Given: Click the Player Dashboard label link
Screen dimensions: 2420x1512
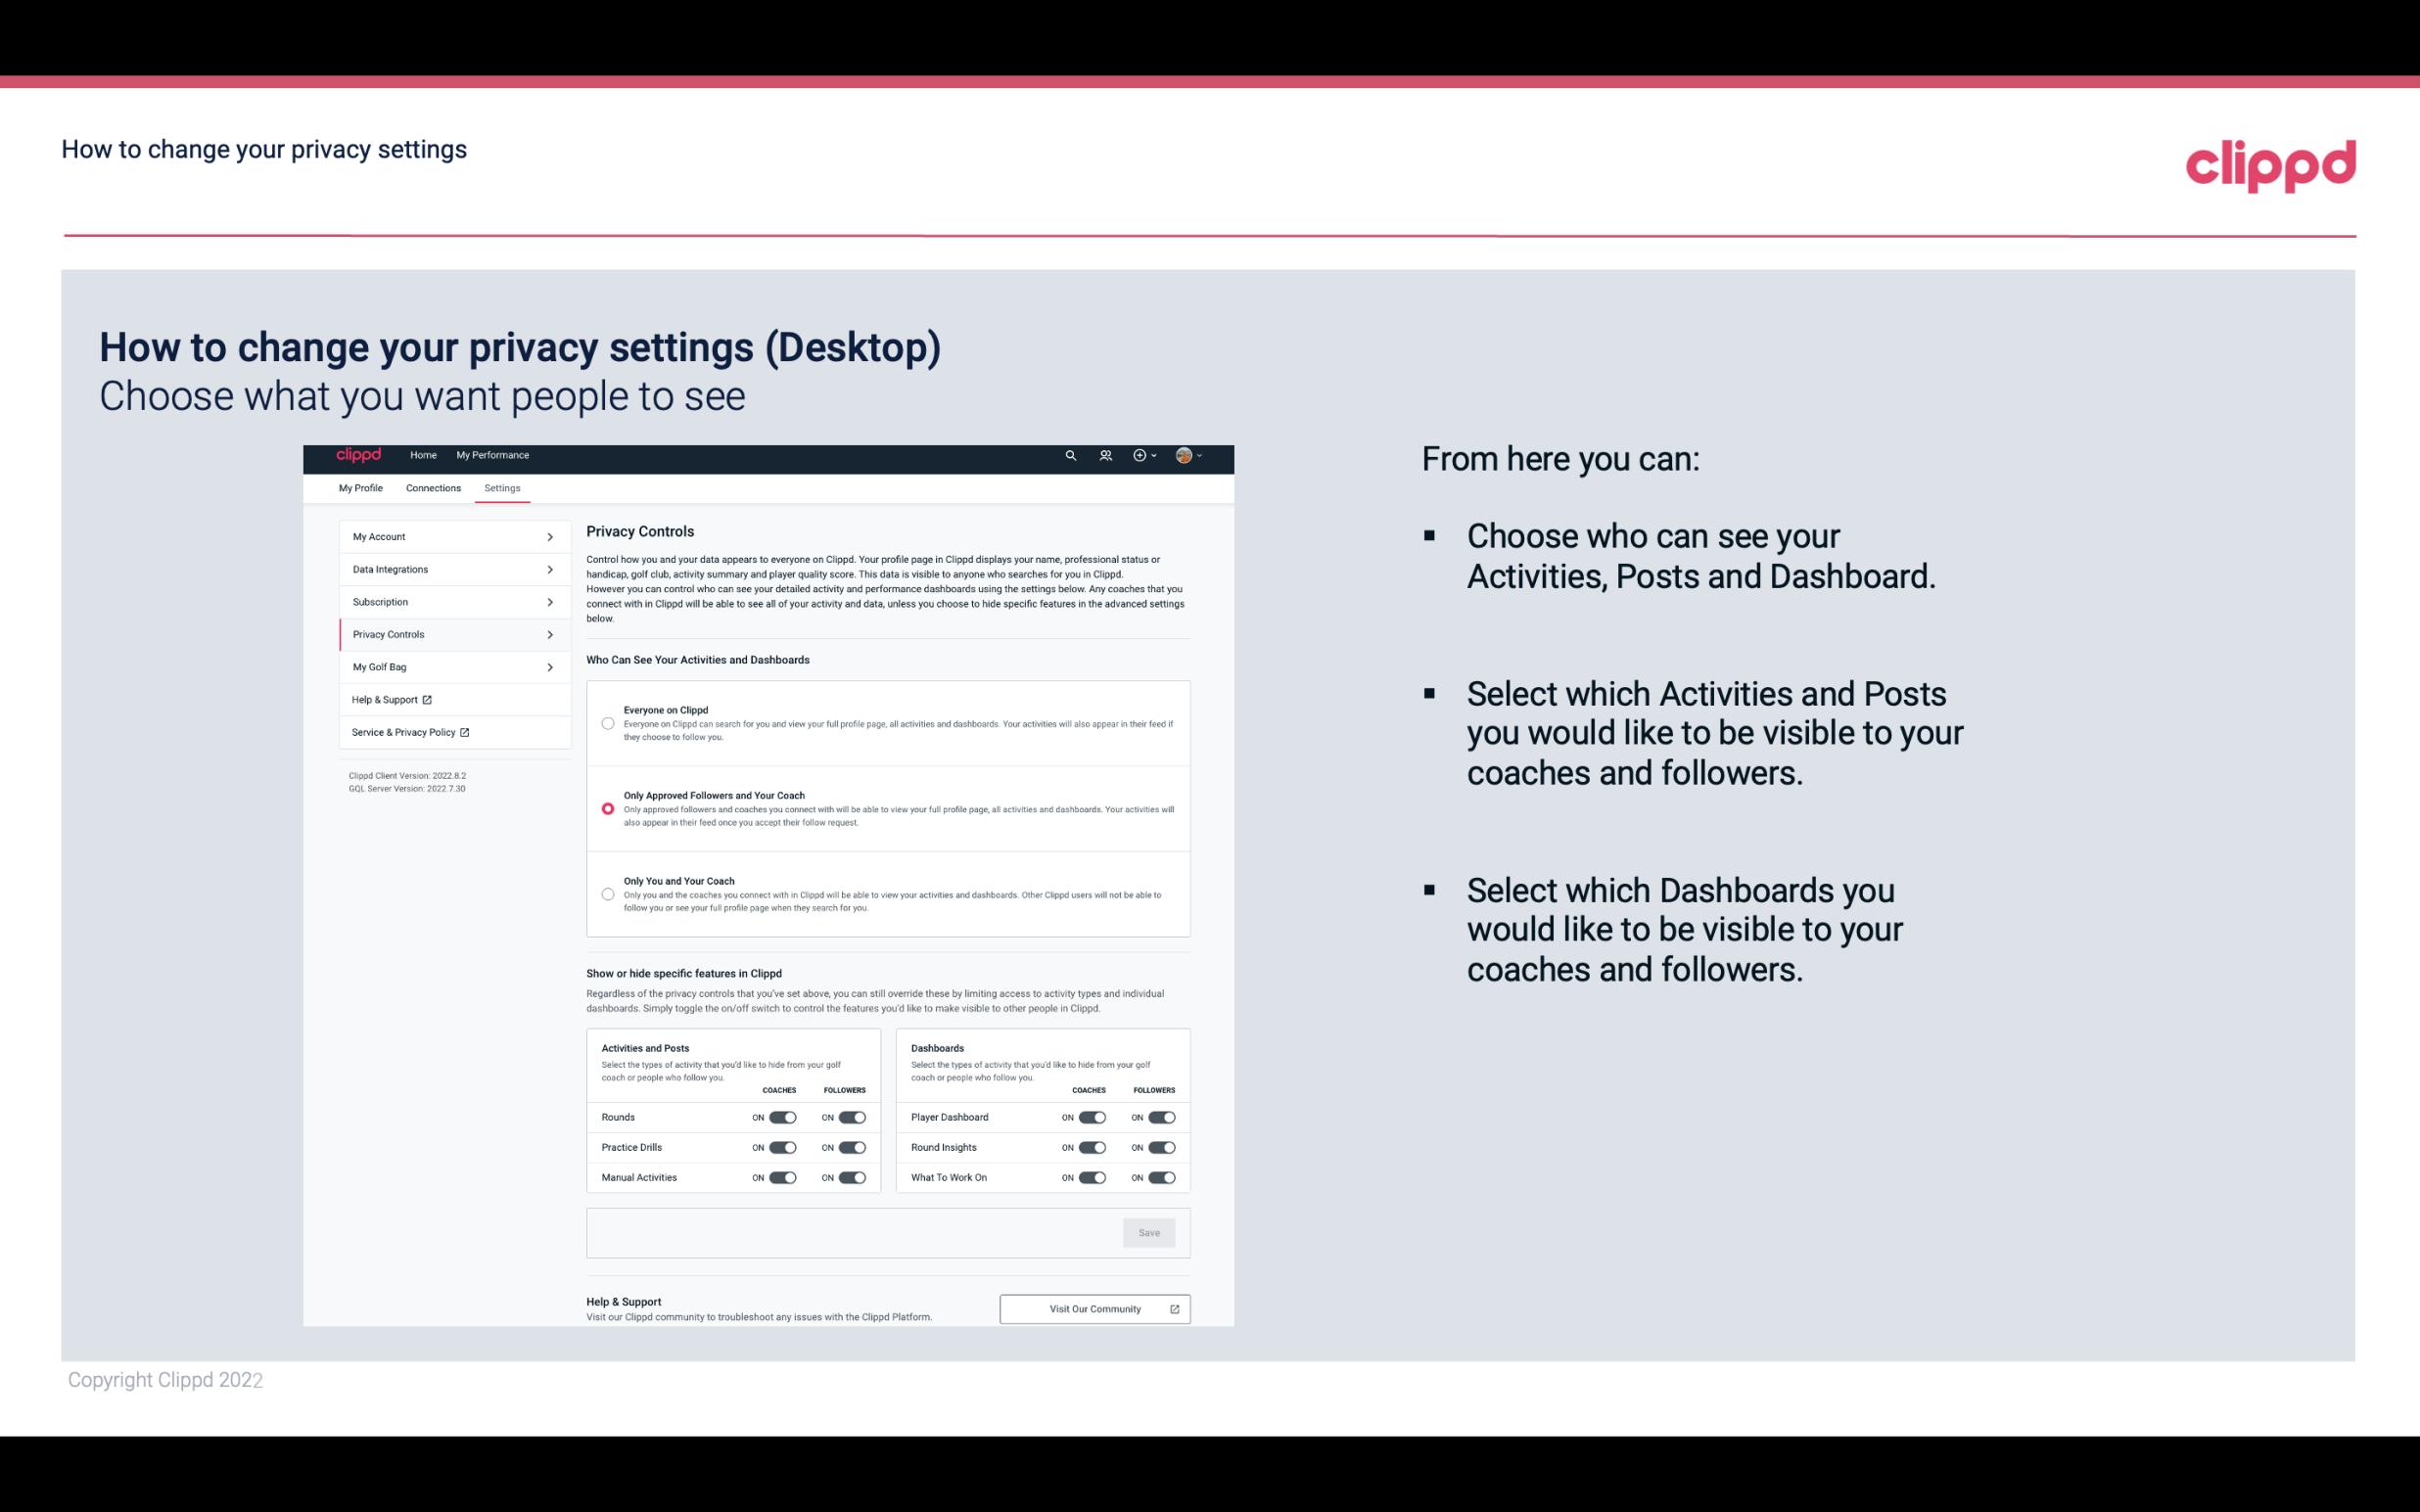Looking at the screenshot, I should pos(948,1115).
